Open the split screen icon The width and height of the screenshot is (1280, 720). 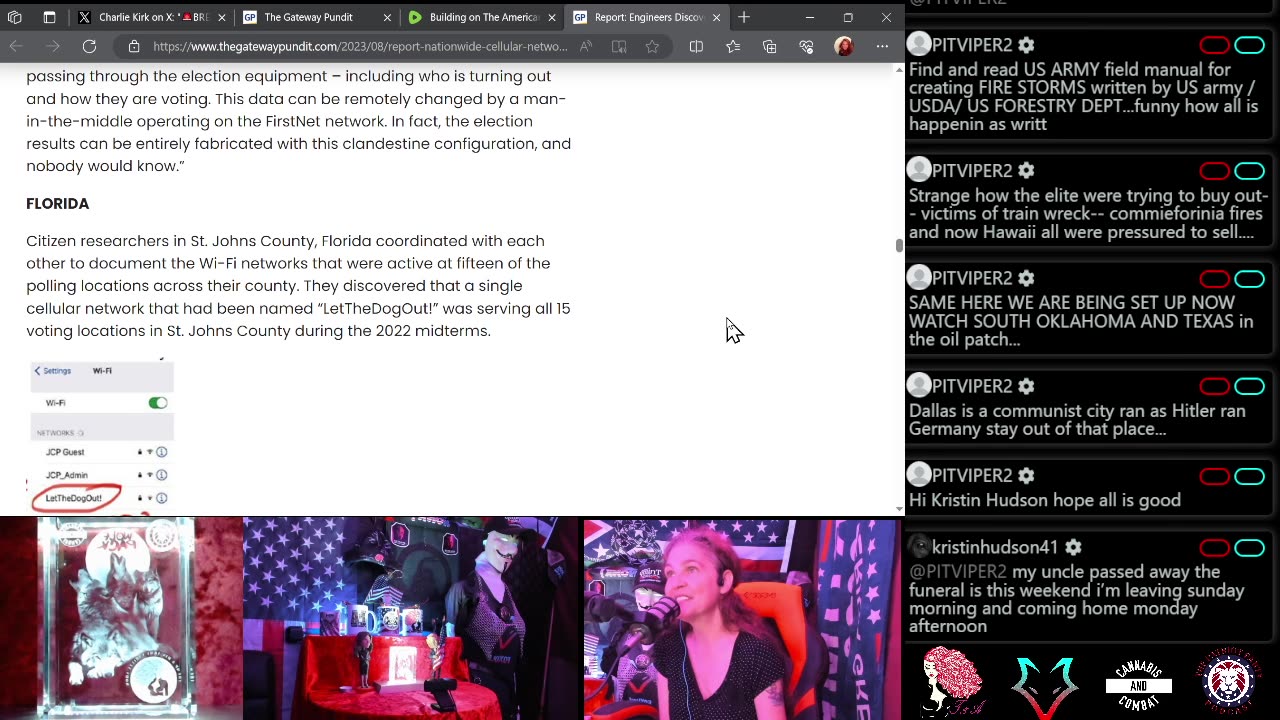pos(696,46)
